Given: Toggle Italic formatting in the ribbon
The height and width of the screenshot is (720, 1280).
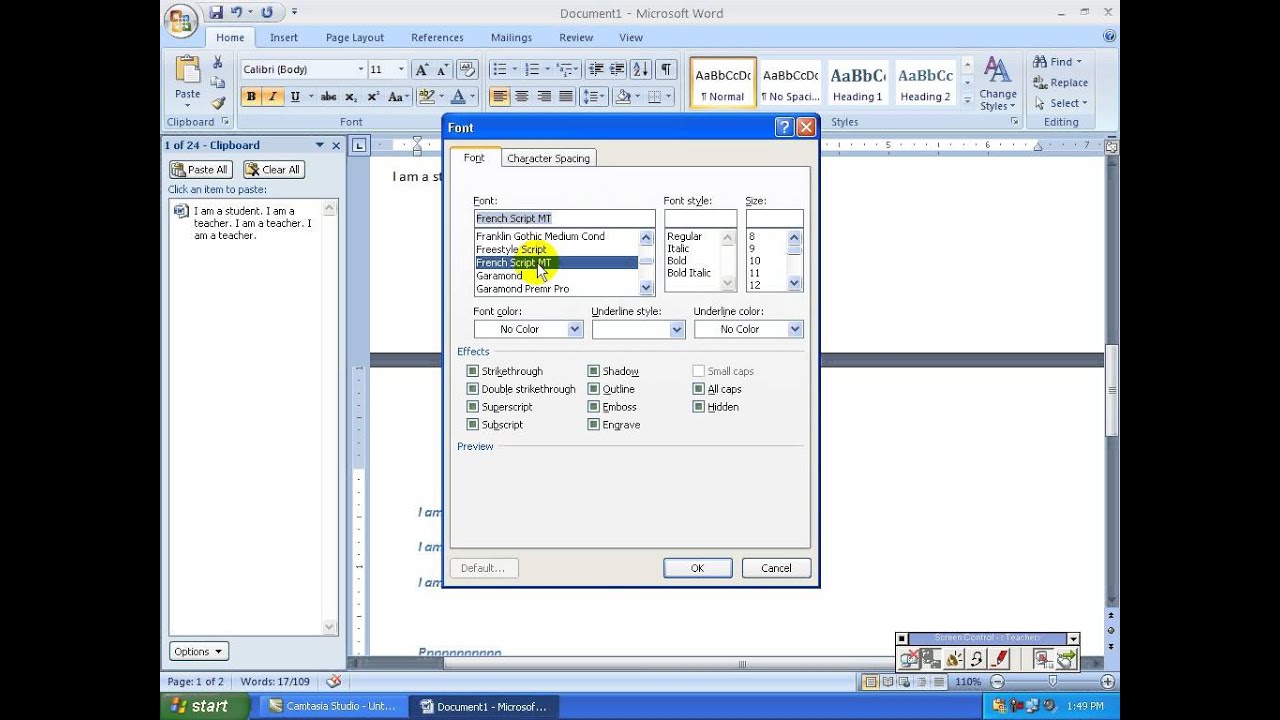Looking at the screenshot, I should 272,97.
